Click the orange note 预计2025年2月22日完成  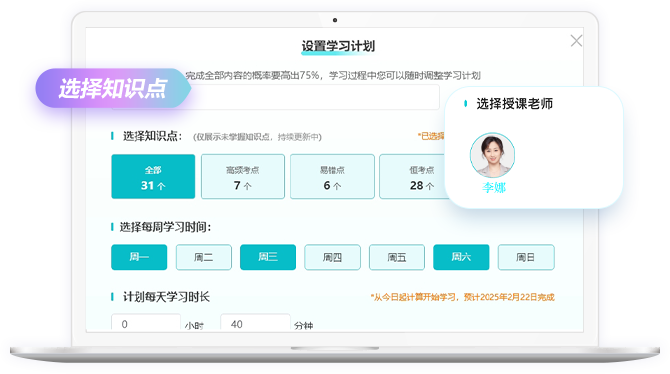(509, 297)
